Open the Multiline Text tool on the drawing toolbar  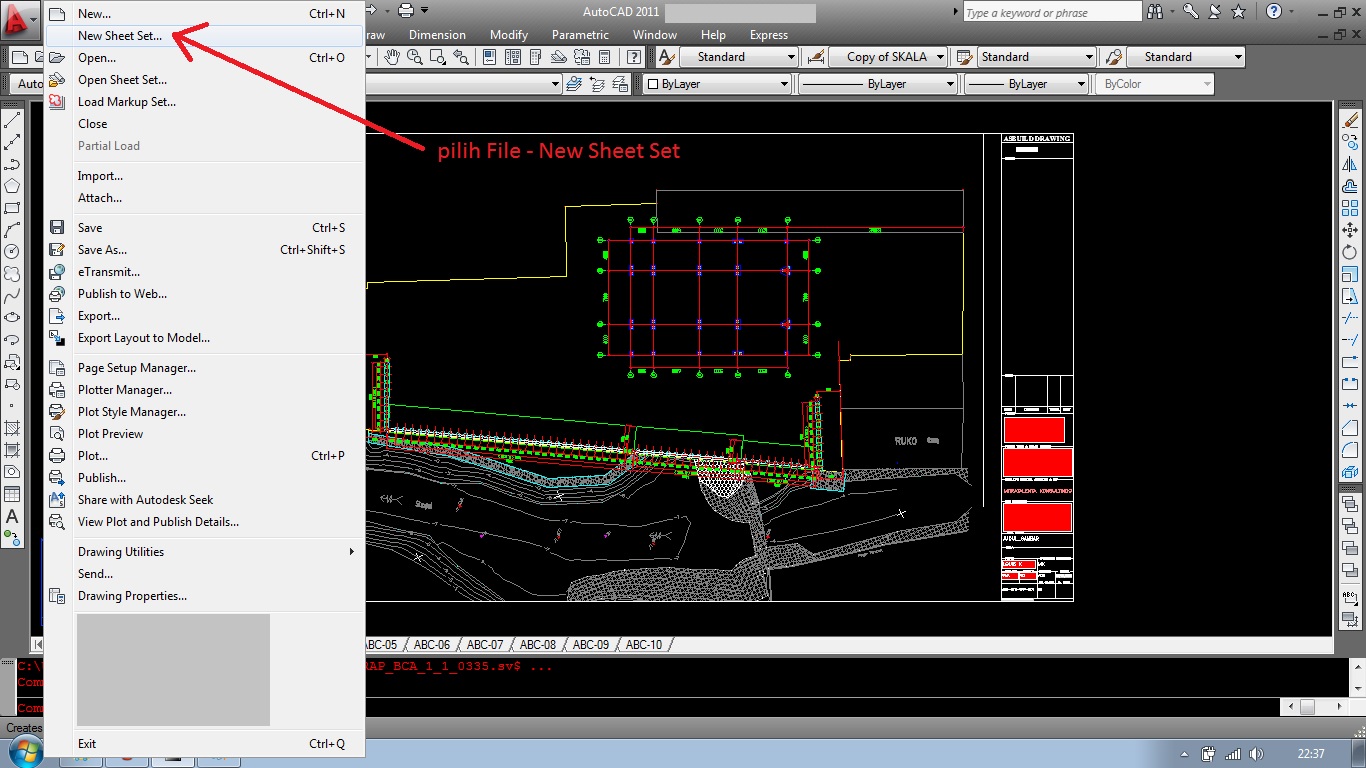(x=12, y=517)
